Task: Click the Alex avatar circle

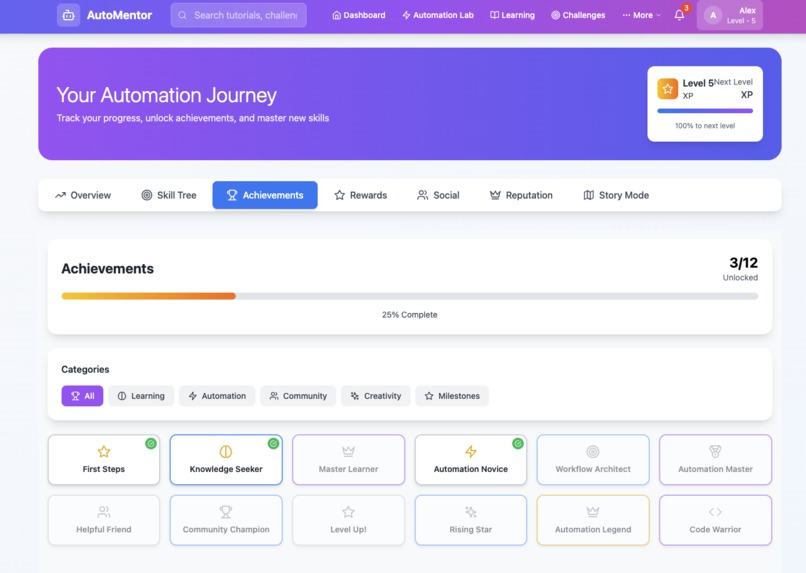Action: click(x=713, y=15)
